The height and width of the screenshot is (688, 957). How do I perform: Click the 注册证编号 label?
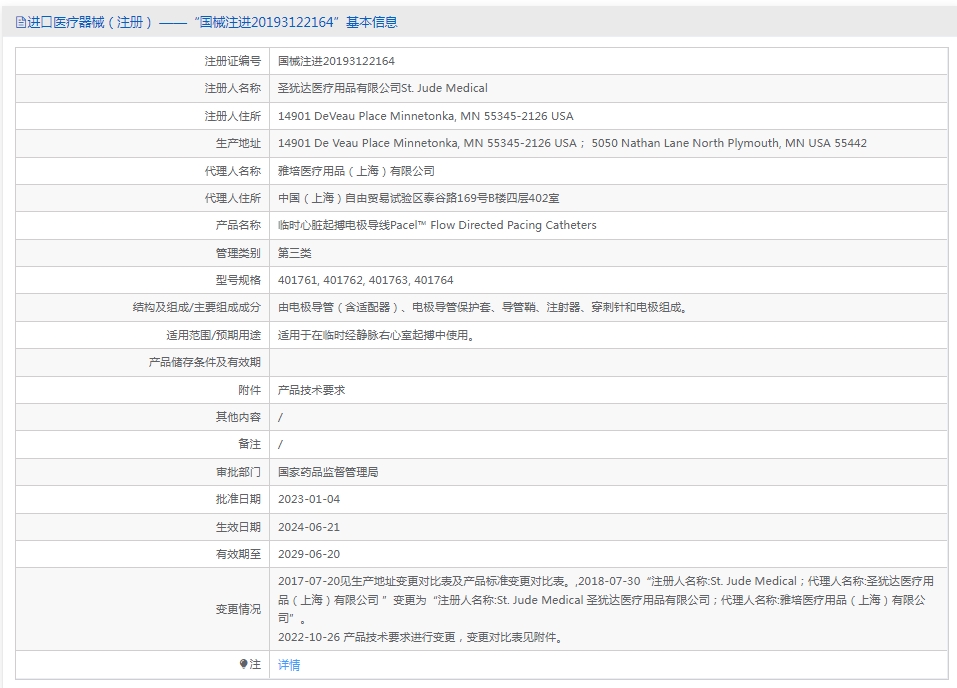pos(233,61)
